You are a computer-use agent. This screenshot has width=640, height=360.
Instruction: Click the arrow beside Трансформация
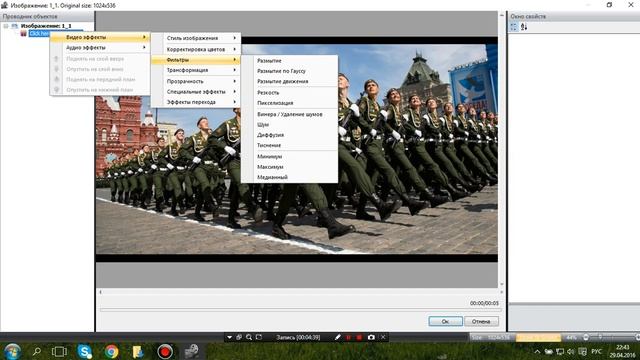pyautogui.click(x=235, y=70)
